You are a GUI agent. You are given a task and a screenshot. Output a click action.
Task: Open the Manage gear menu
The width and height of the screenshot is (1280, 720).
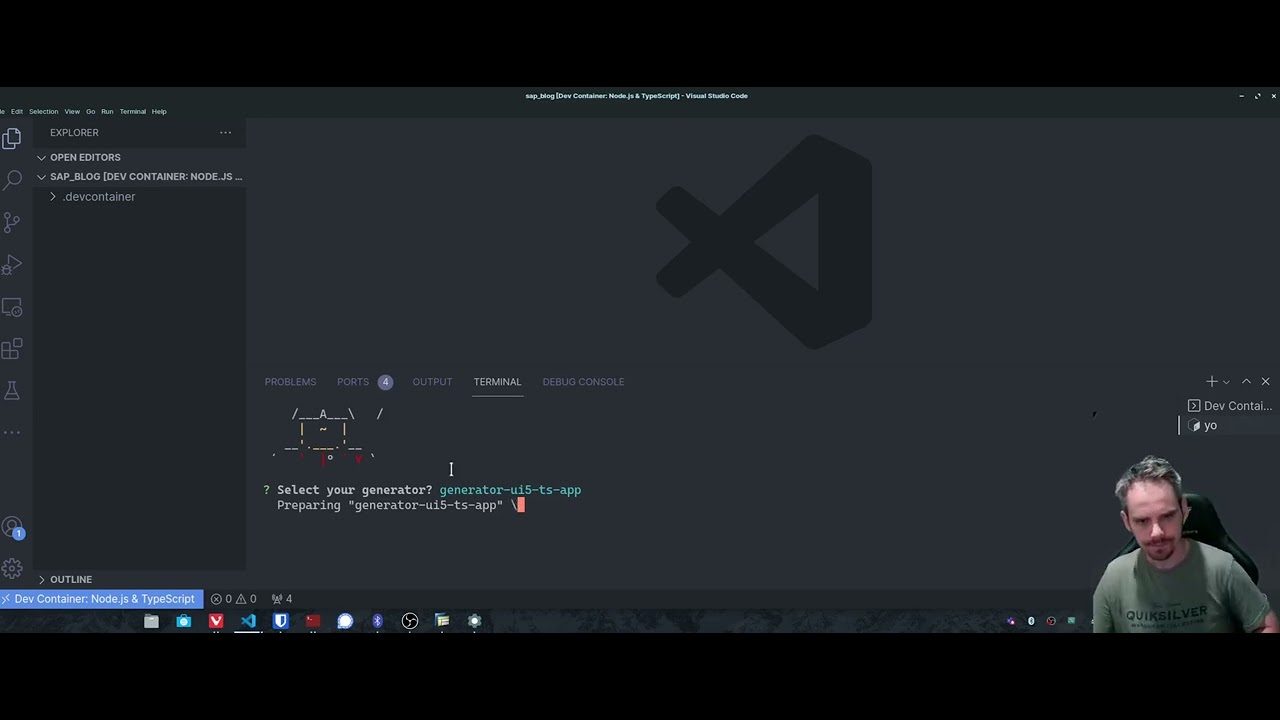pyautogui.click(x=12, y=568)
